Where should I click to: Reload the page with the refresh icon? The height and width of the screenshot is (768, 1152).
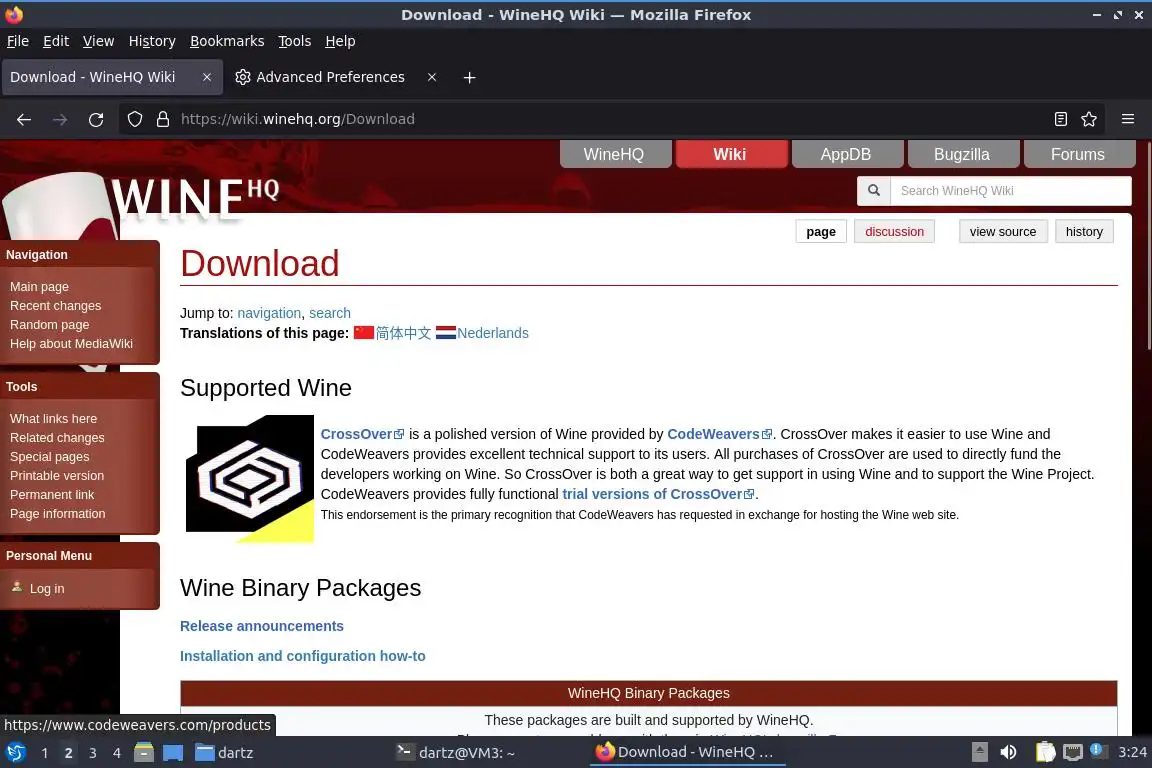point(96,119)
